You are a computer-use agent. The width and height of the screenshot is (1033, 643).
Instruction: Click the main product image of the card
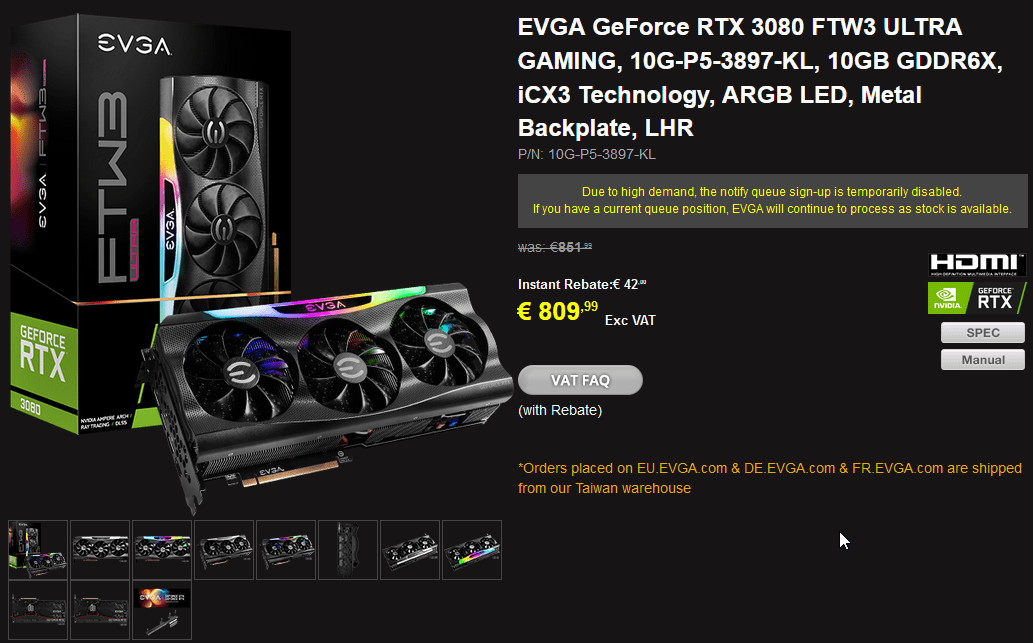click(260, 264)
